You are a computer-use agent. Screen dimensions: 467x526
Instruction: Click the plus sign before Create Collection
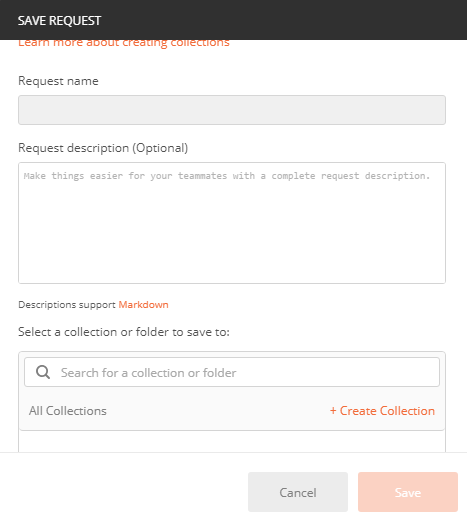click(333, 411)
